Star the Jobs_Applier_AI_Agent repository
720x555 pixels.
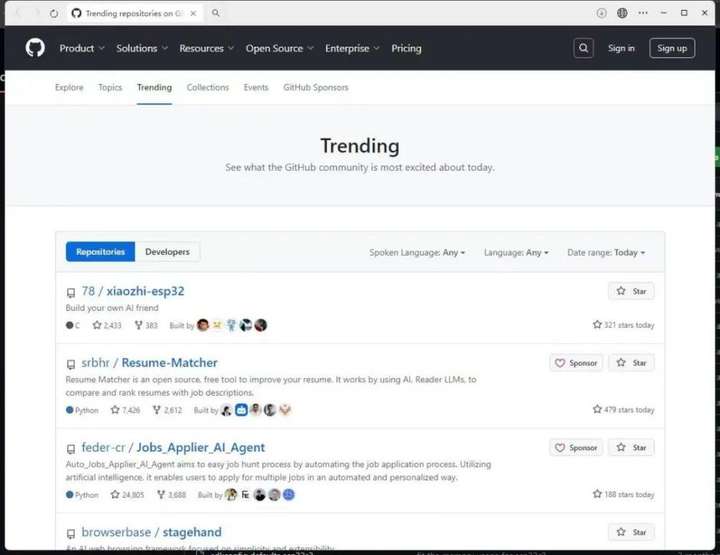click(631, 448)
